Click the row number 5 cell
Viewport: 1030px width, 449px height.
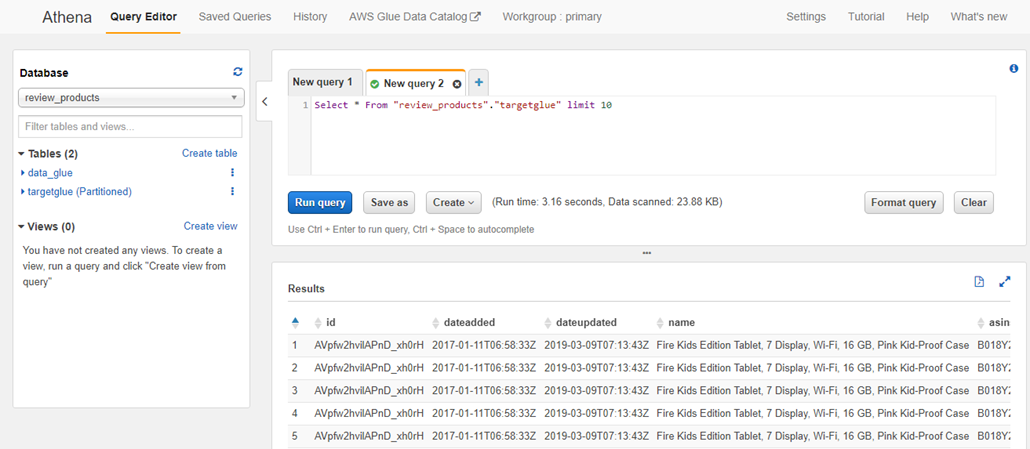tap(295, 436)
